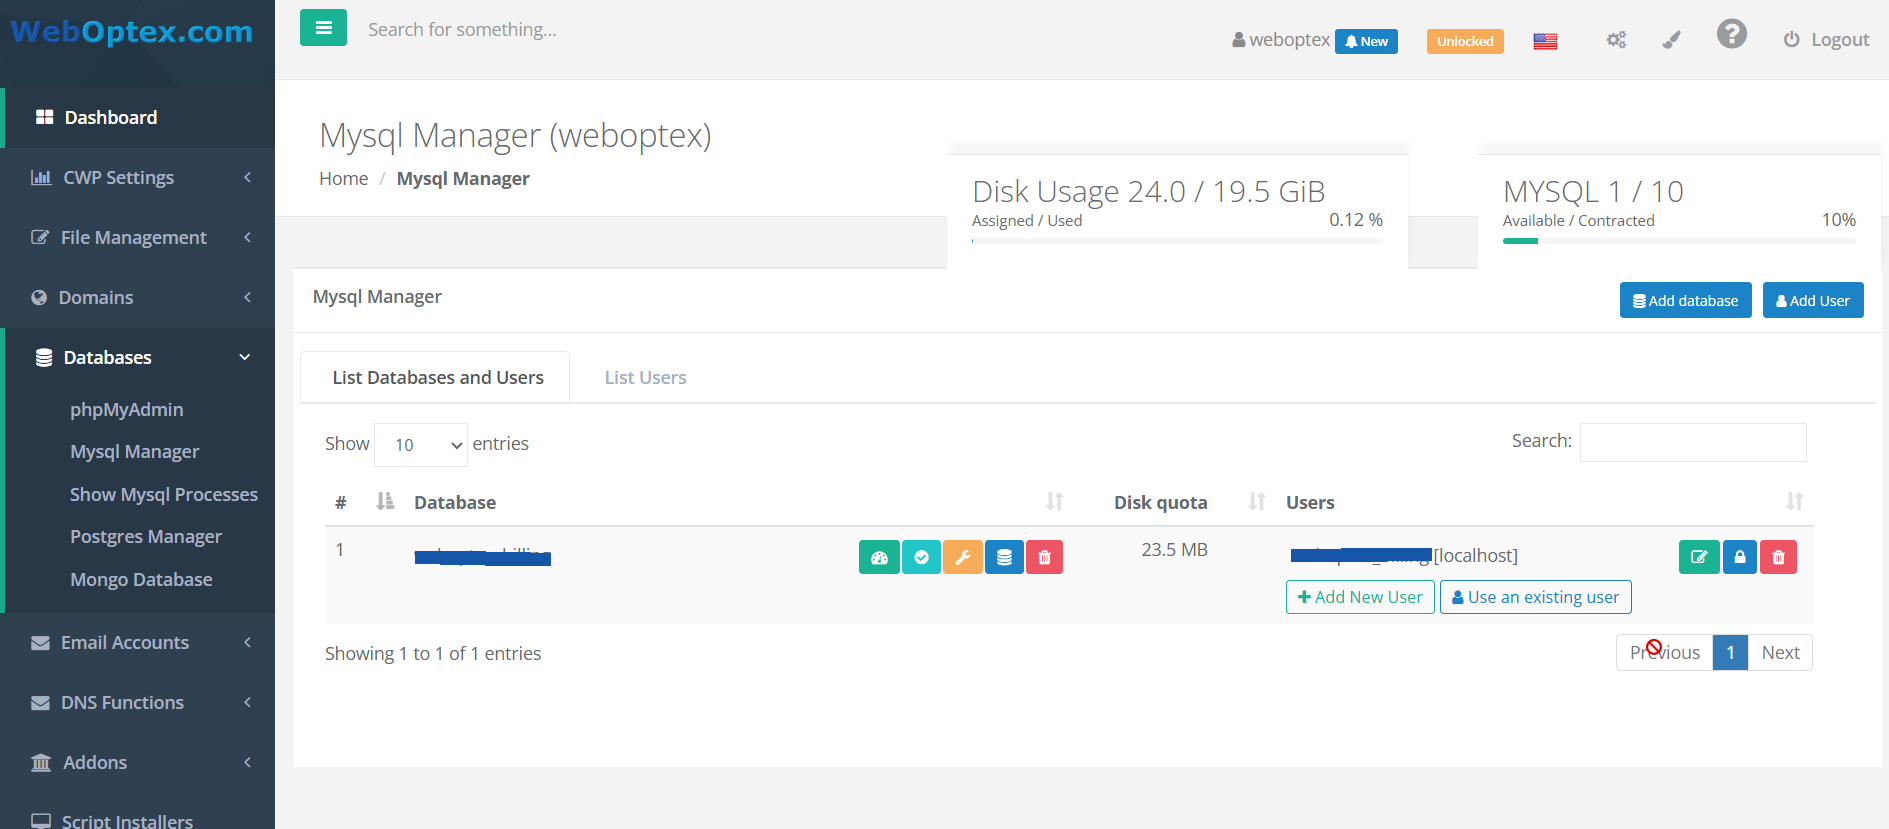Viewport: 1889px width, 829px height.
Task: Click the green gauge icon for the database
Action: click(x=879, y=557)
